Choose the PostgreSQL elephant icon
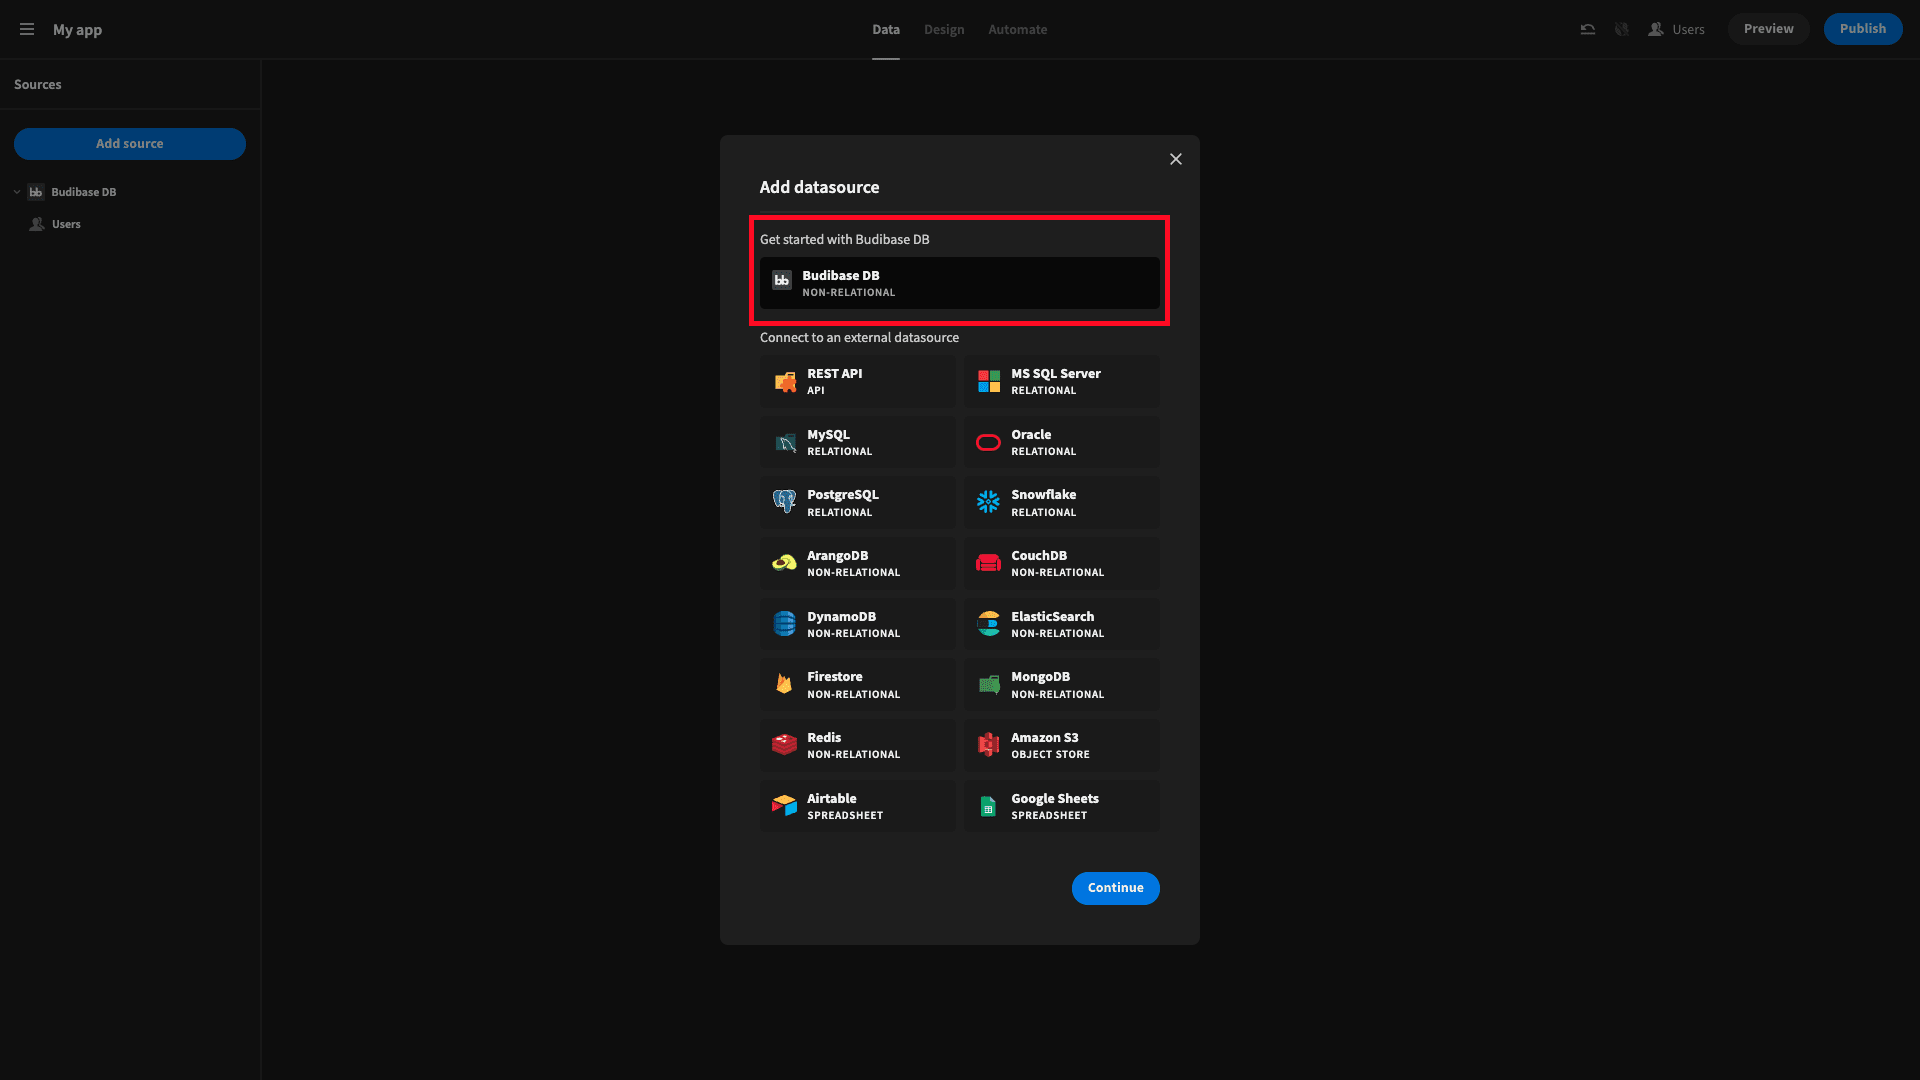 point(785,502)
